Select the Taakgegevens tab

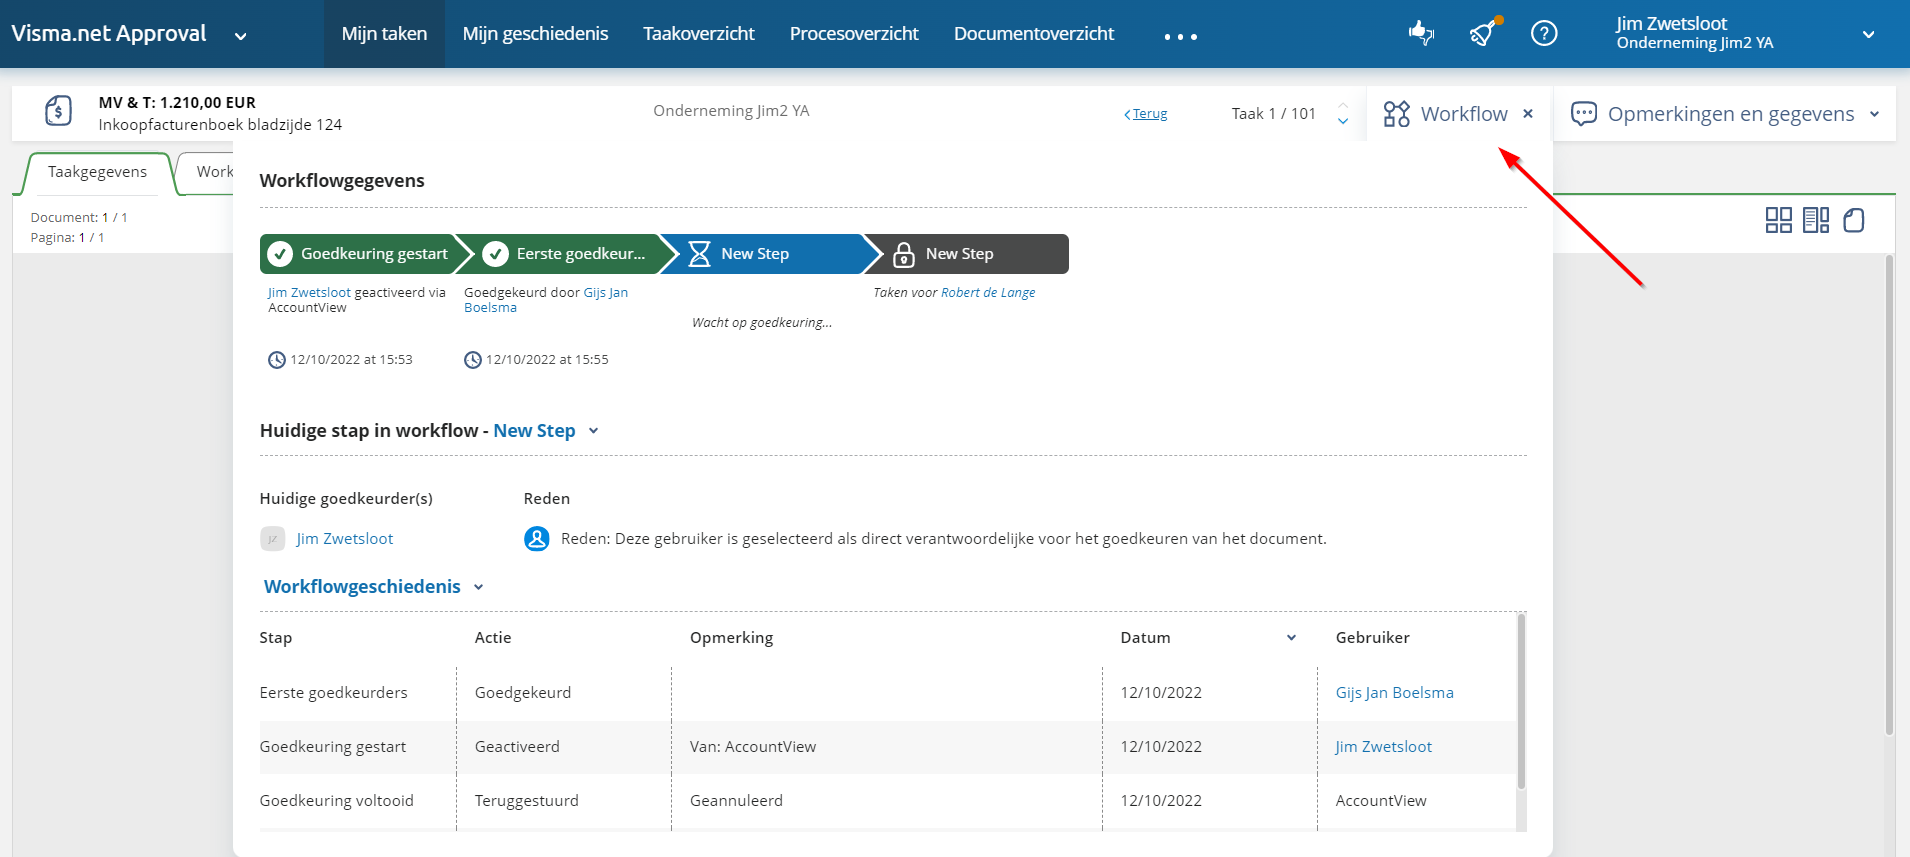97,172
